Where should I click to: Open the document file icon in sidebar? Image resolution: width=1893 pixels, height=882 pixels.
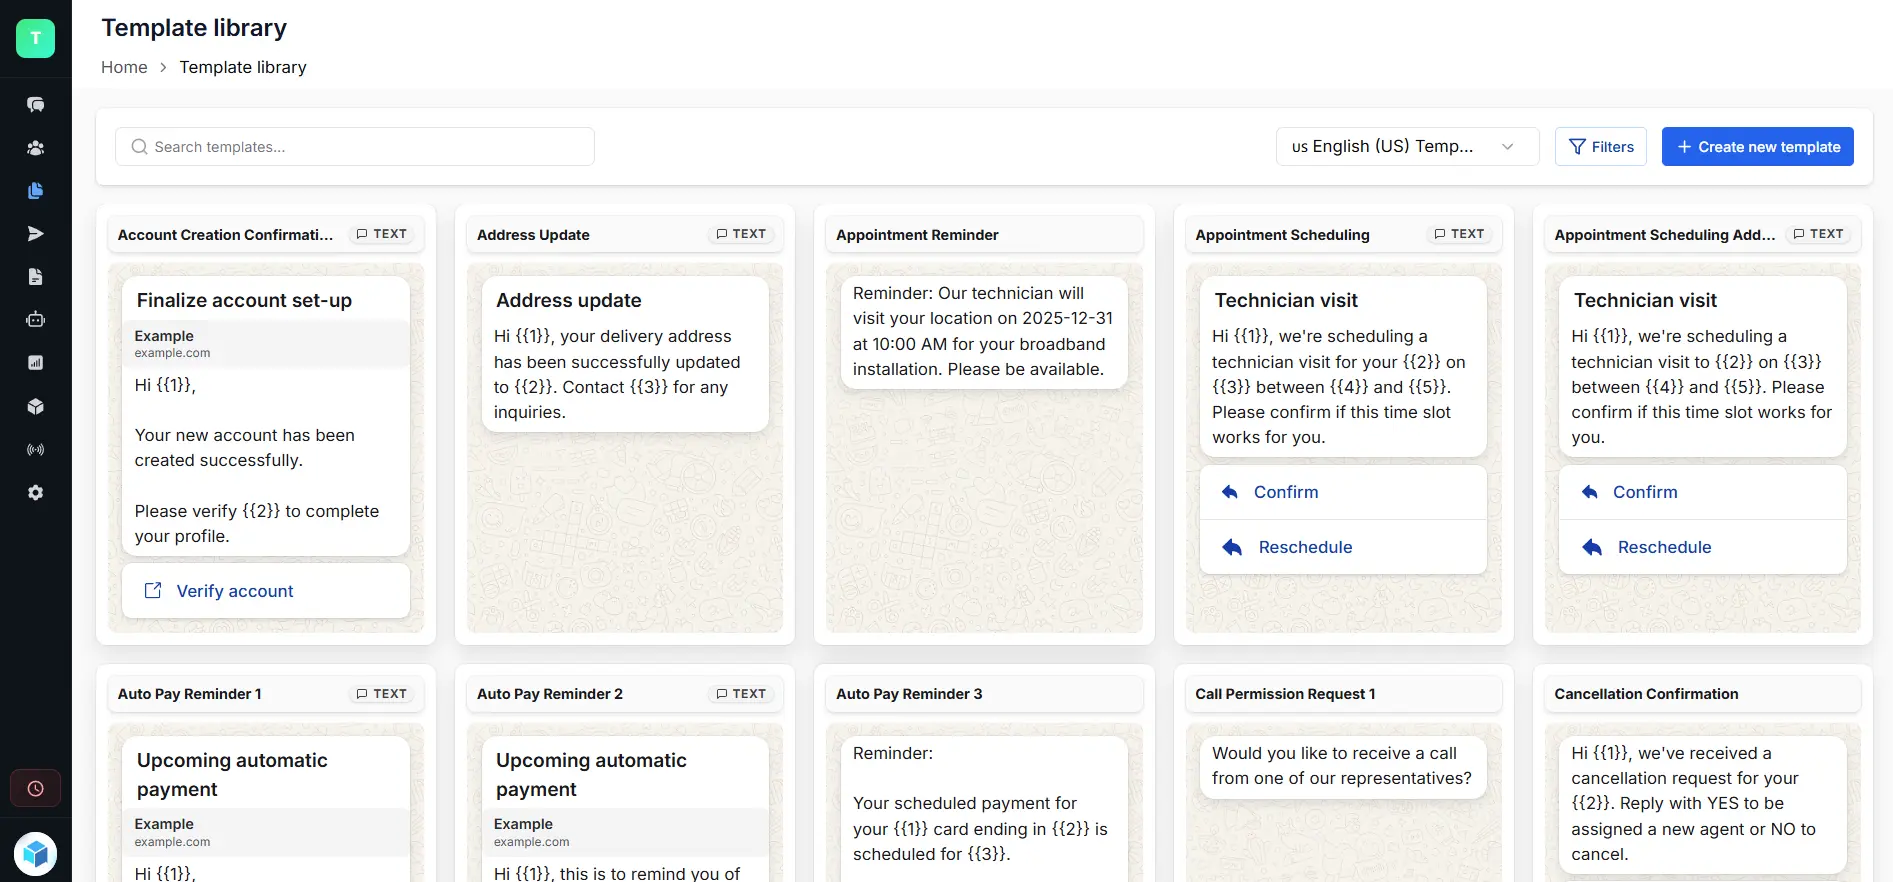click(x=35, y=277)
